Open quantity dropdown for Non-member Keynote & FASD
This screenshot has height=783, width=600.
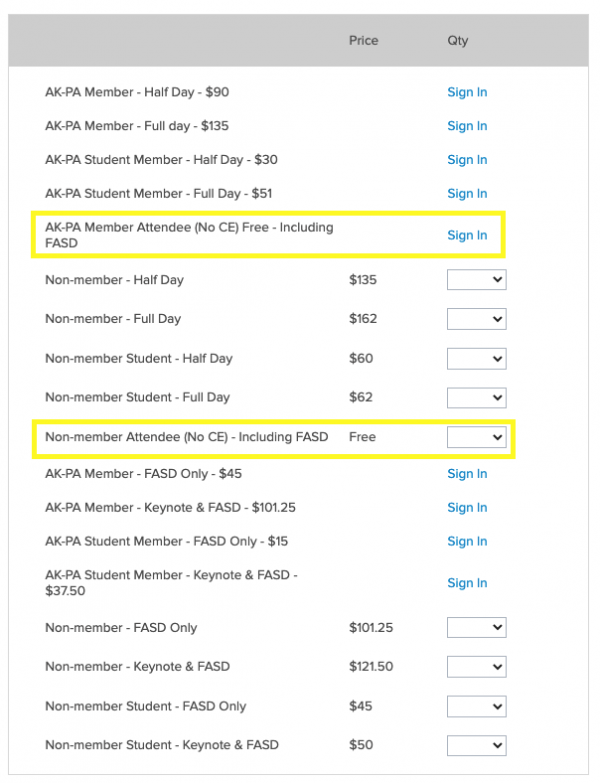click(477, 667)
